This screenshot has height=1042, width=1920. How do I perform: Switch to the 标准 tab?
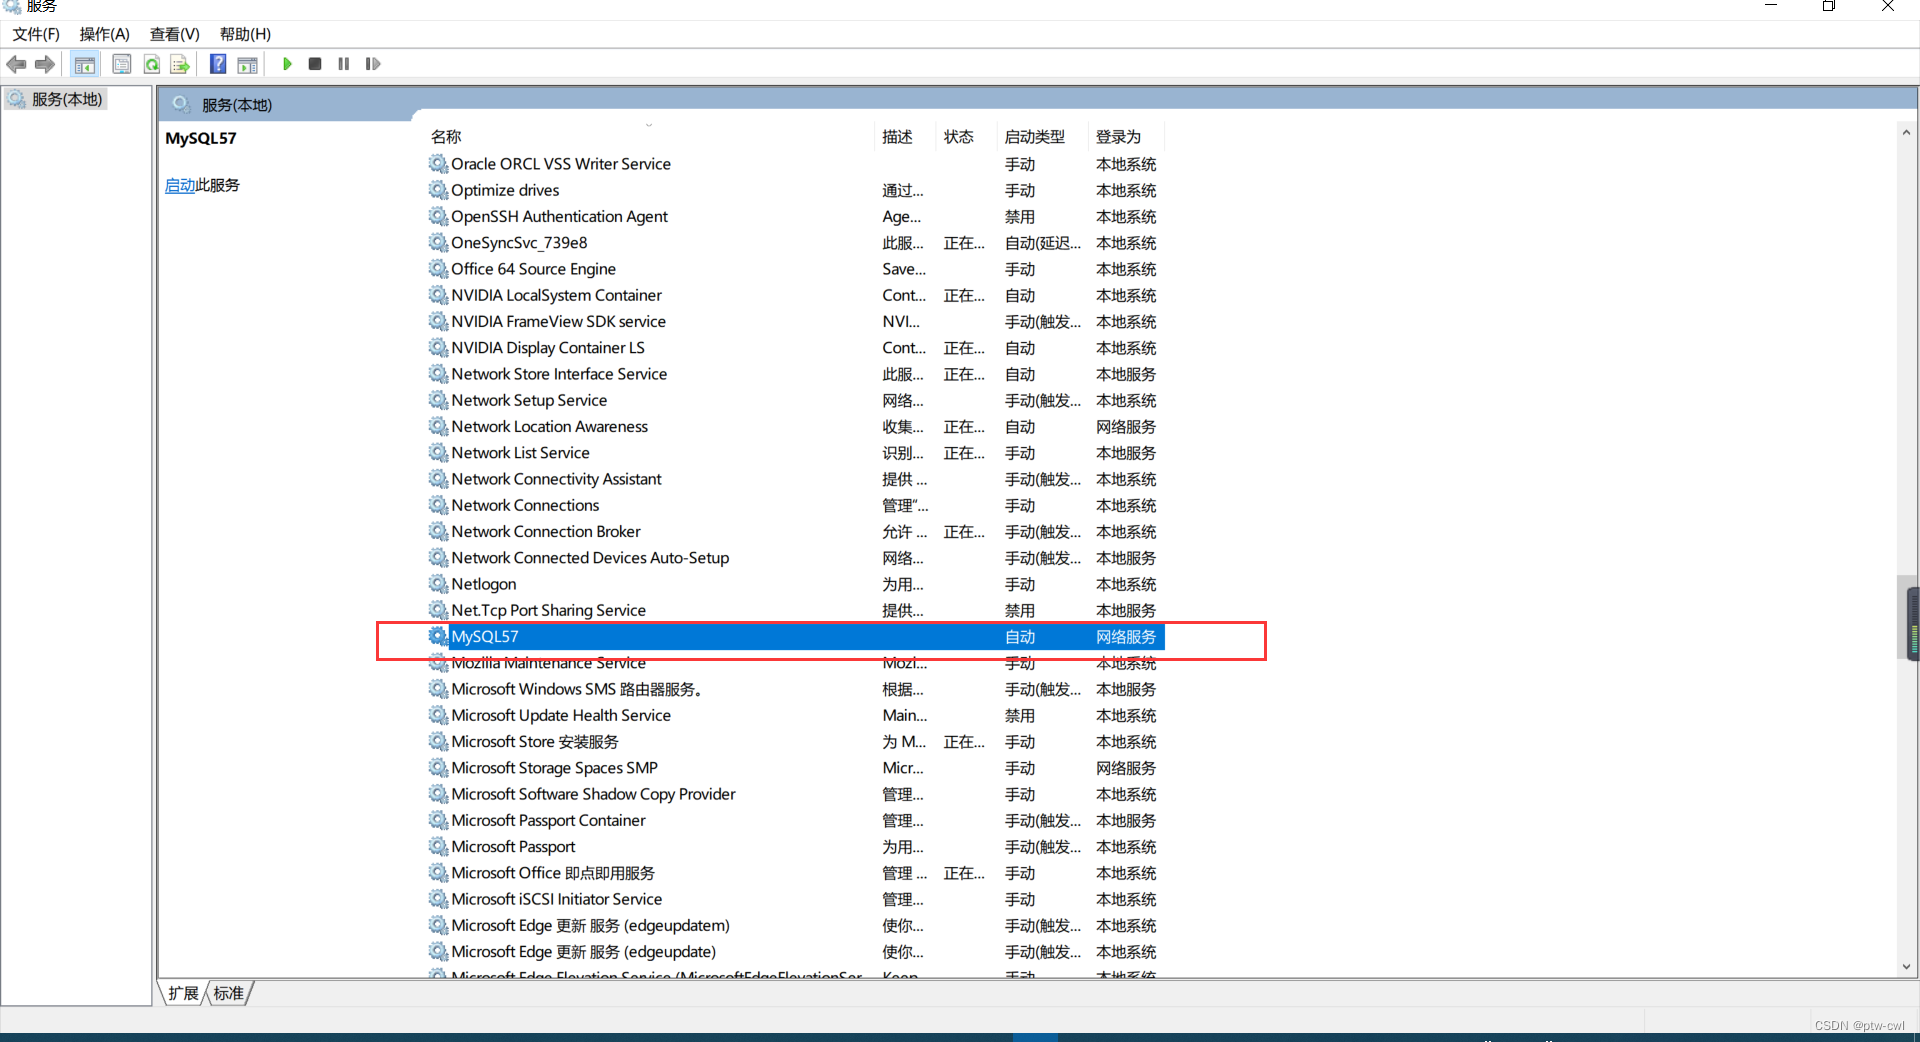click(227, 993)
